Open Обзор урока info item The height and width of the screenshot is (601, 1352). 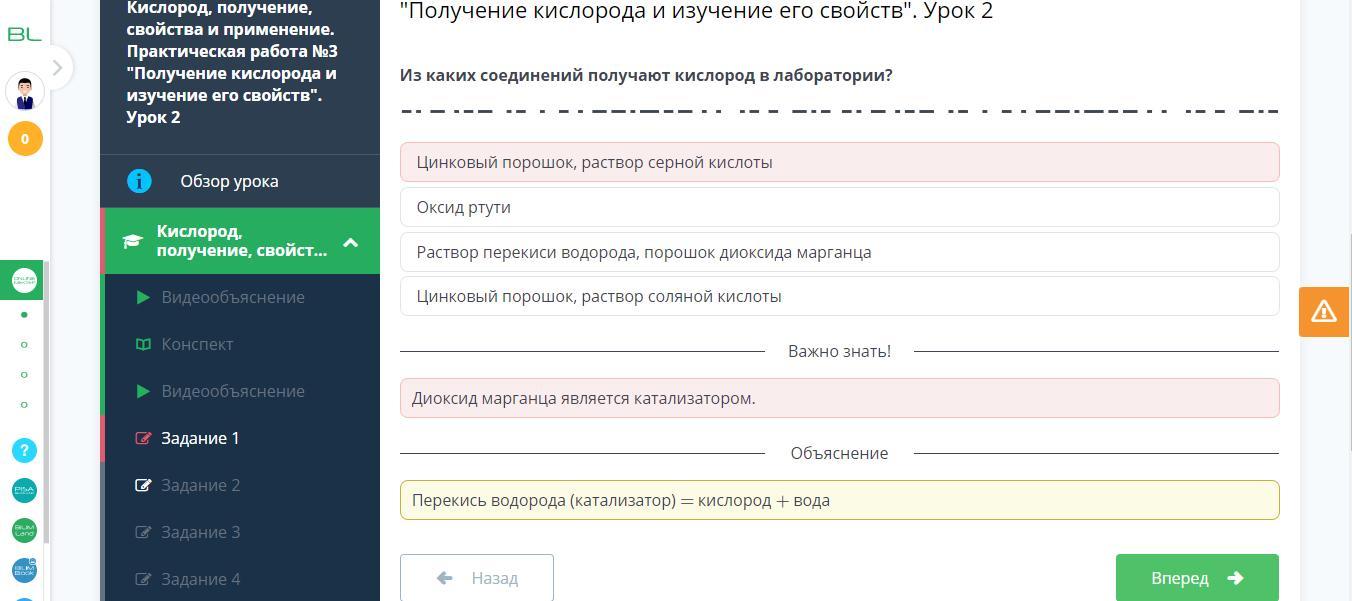tap(229, 181)
